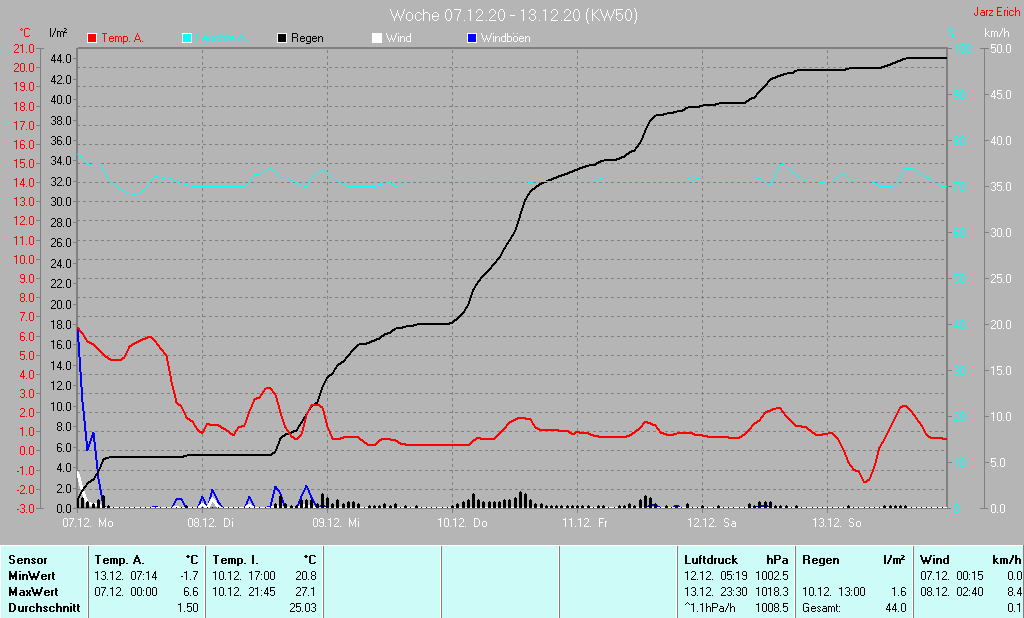Image resolution: width=1024 pixels, height=618 pixels.
Task: Click the '-1.7' minimum temperature value
Action: pyautogui.click(x=189, y=576)
